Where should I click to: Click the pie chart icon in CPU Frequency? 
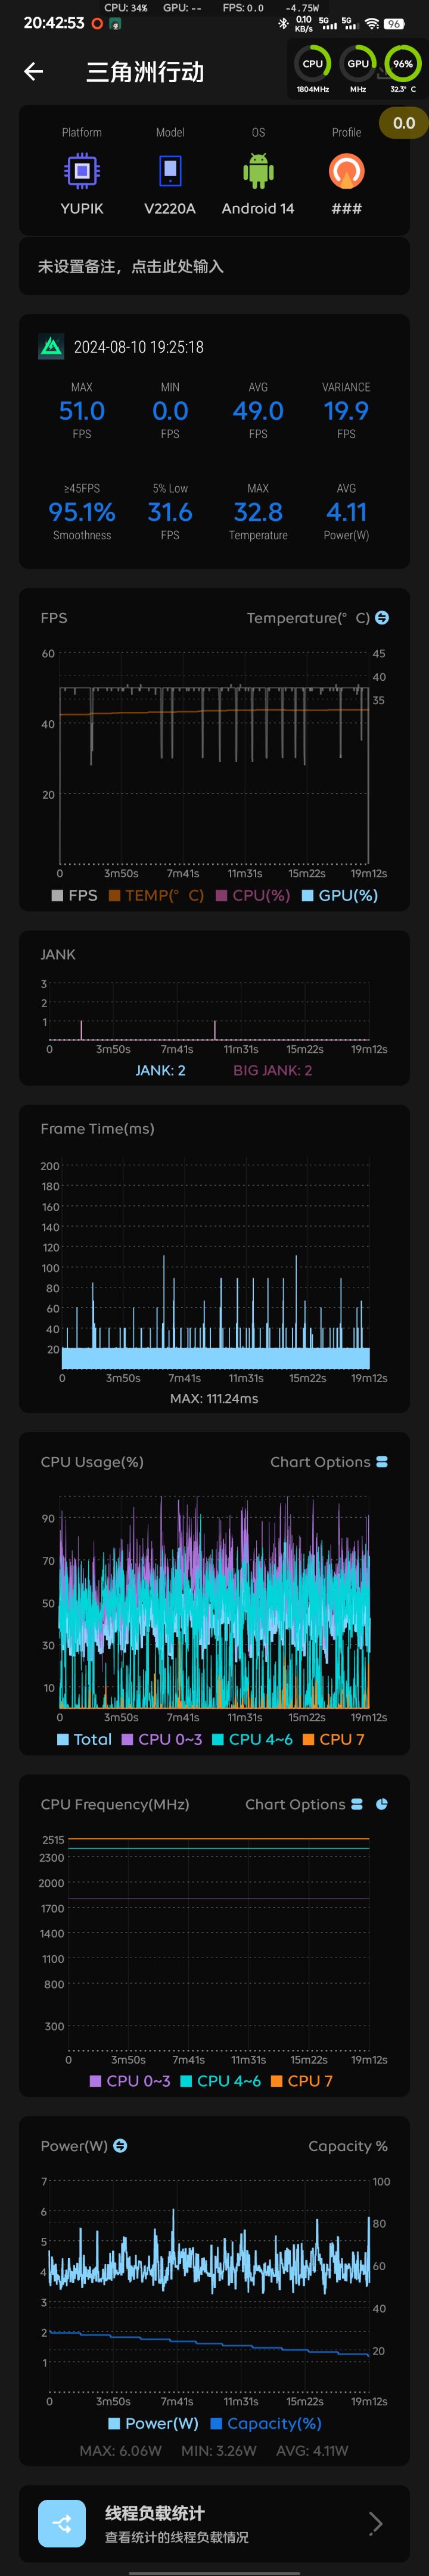(381, 1803)
